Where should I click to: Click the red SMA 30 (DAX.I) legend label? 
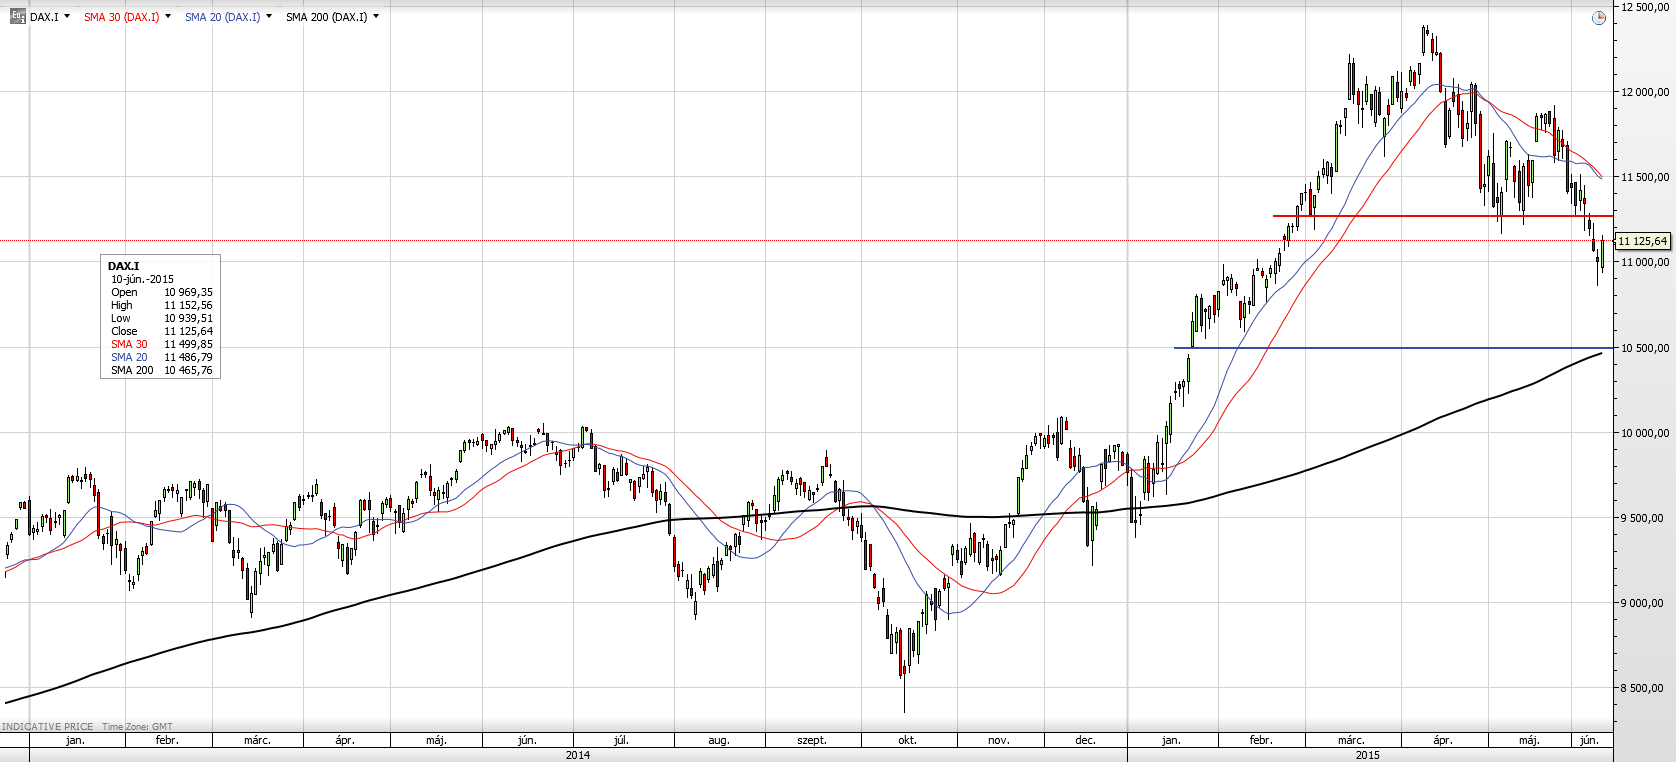point(121,17)
